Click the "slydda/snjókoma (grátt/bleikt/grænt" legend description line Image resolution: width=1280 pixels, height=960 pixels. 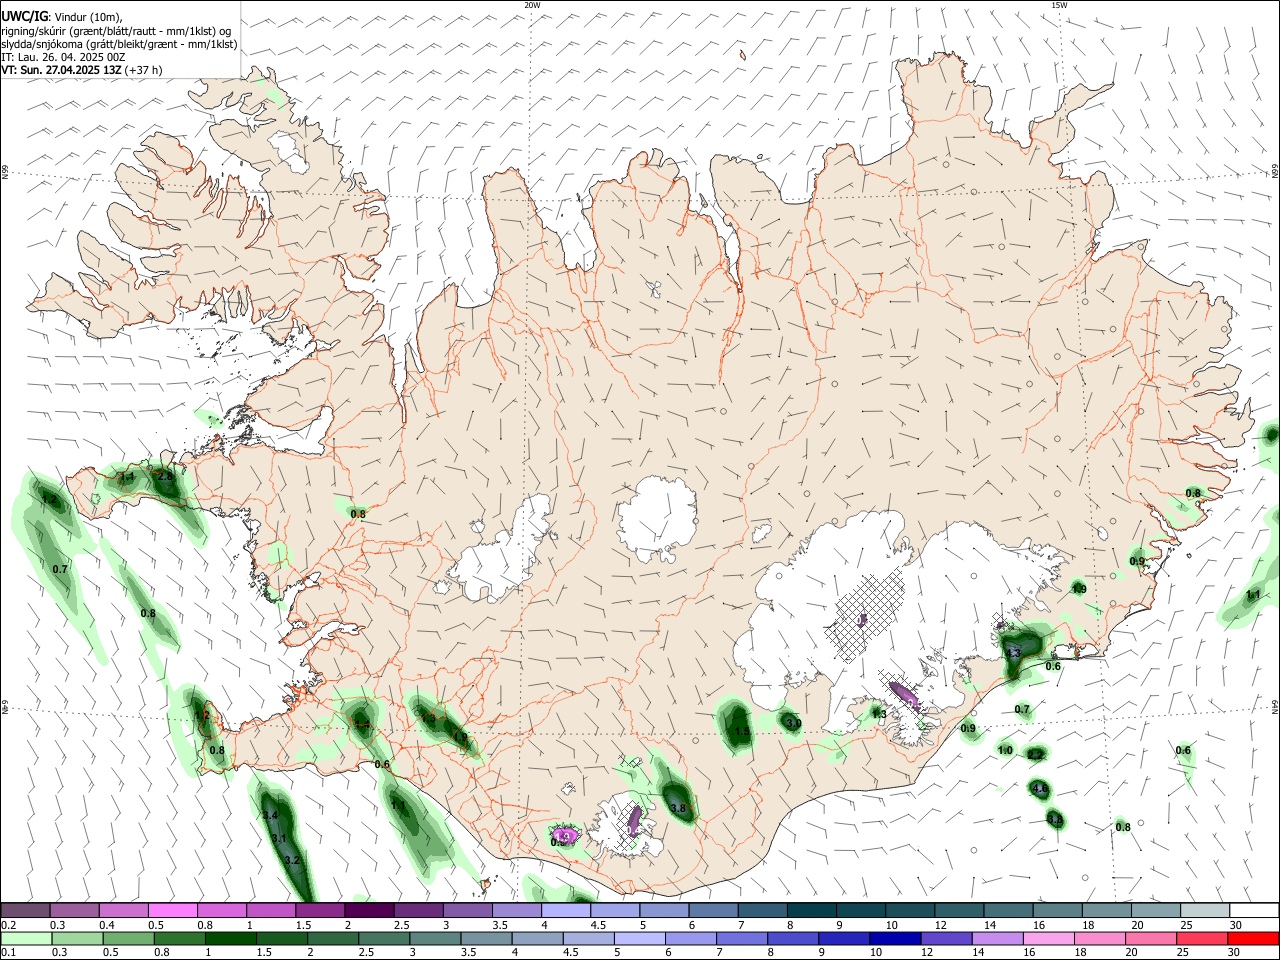coord(119,44)
